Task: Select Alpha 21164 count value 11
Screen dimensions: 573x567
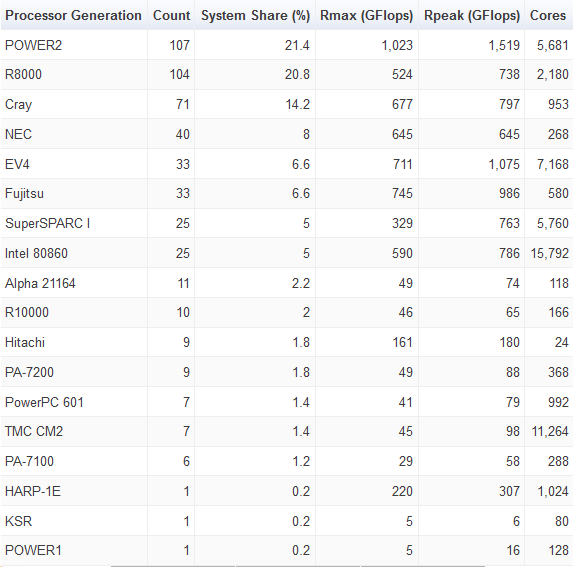Action: (183, 284)
